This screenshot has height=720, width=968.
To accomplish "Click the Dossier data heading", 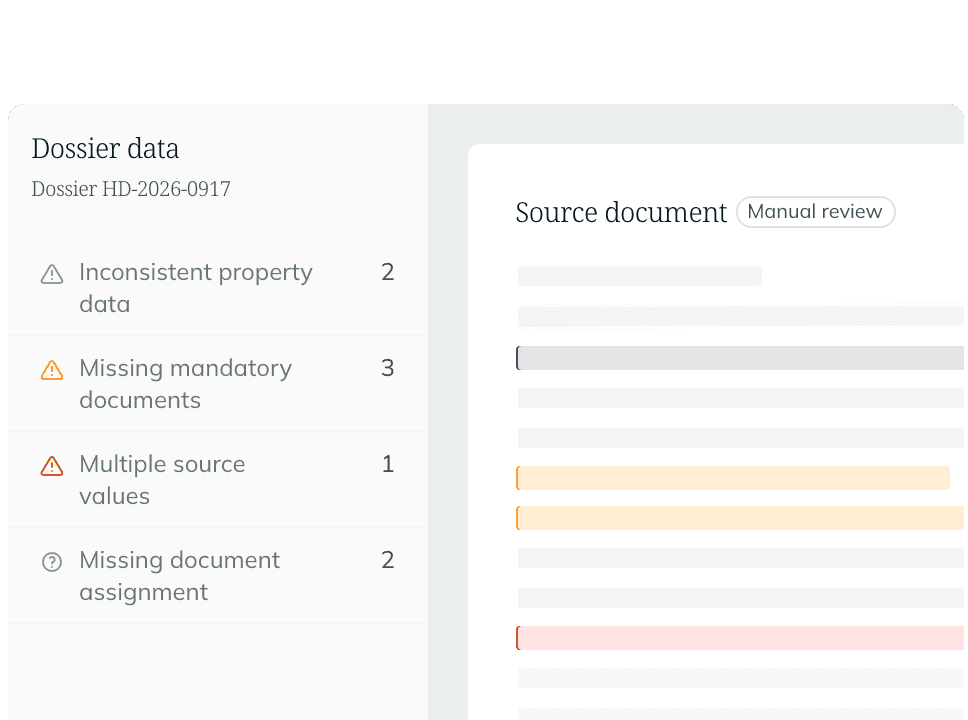I will (x=105, y=149).
